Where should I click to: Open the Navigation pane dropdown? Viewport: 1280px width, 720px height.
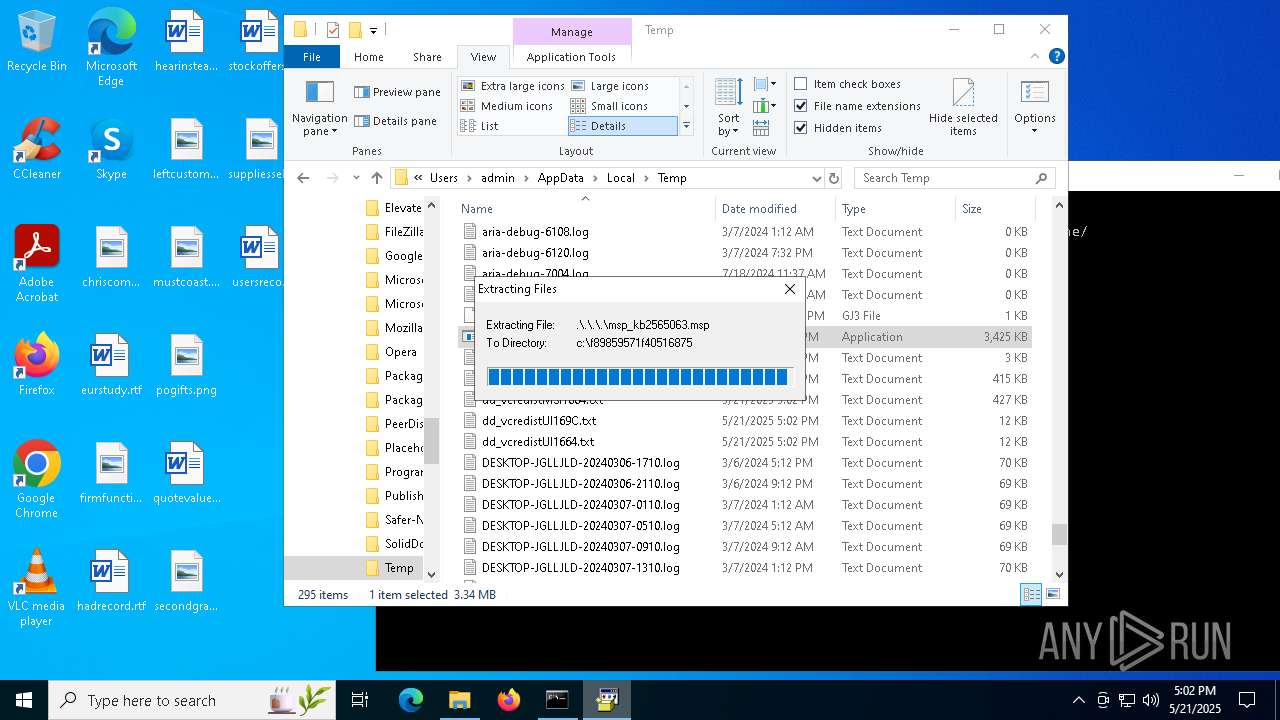(x=319, y=109)
